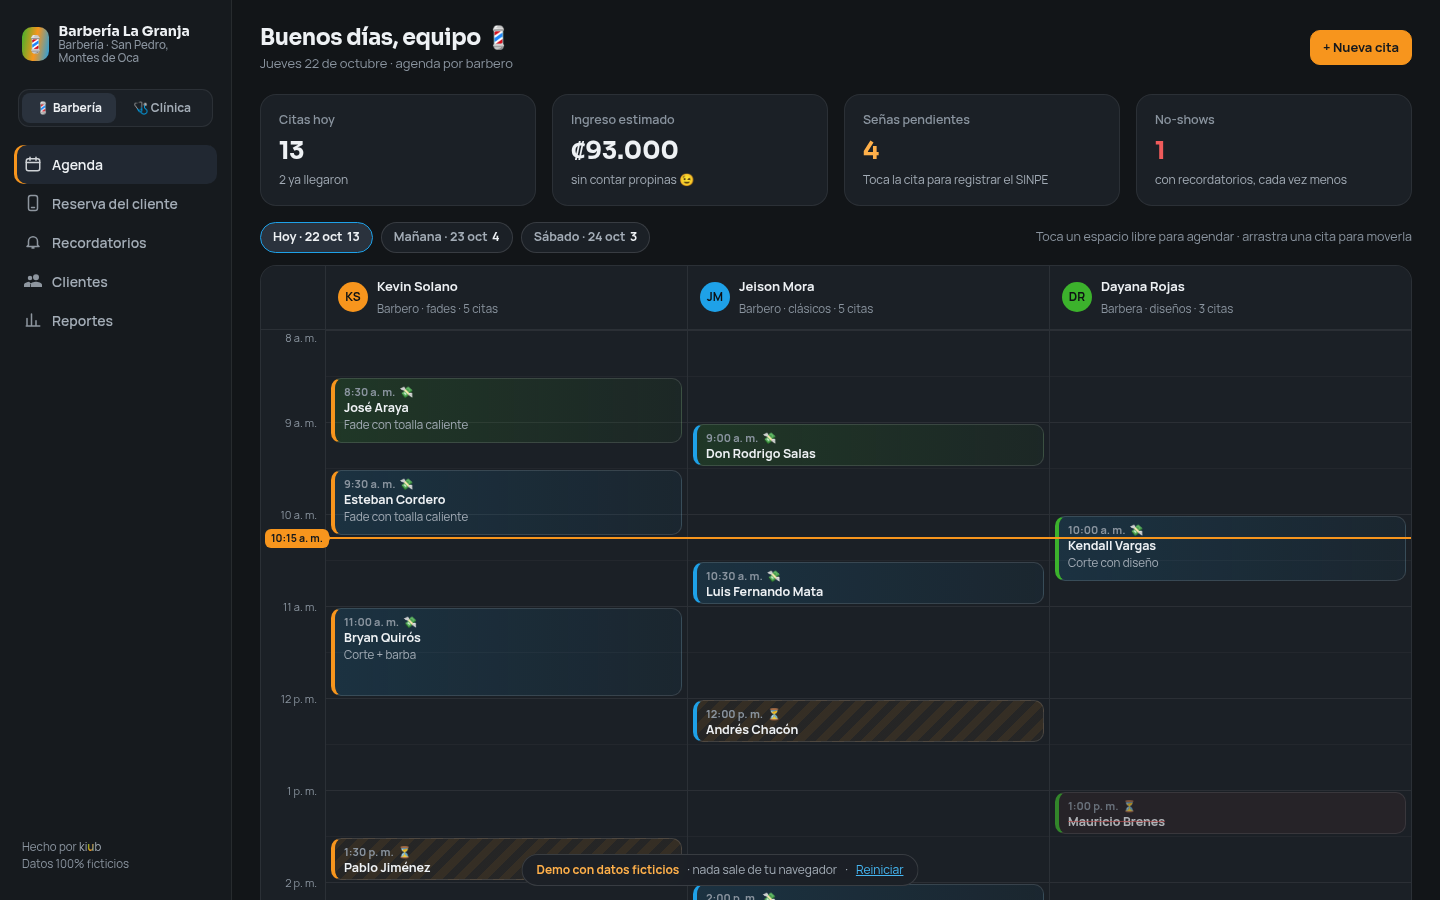This screenshot has width=1440, height=900.
Task: Open Esteban Cordero's 9:30 appointment
Action: click(x=506, y=502)
